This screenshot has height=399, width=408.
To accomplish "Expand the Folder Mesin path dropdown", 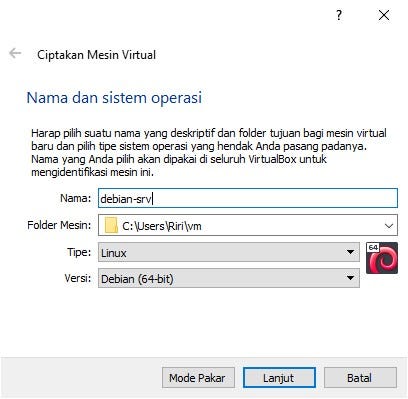I will [x=388, y=226].
